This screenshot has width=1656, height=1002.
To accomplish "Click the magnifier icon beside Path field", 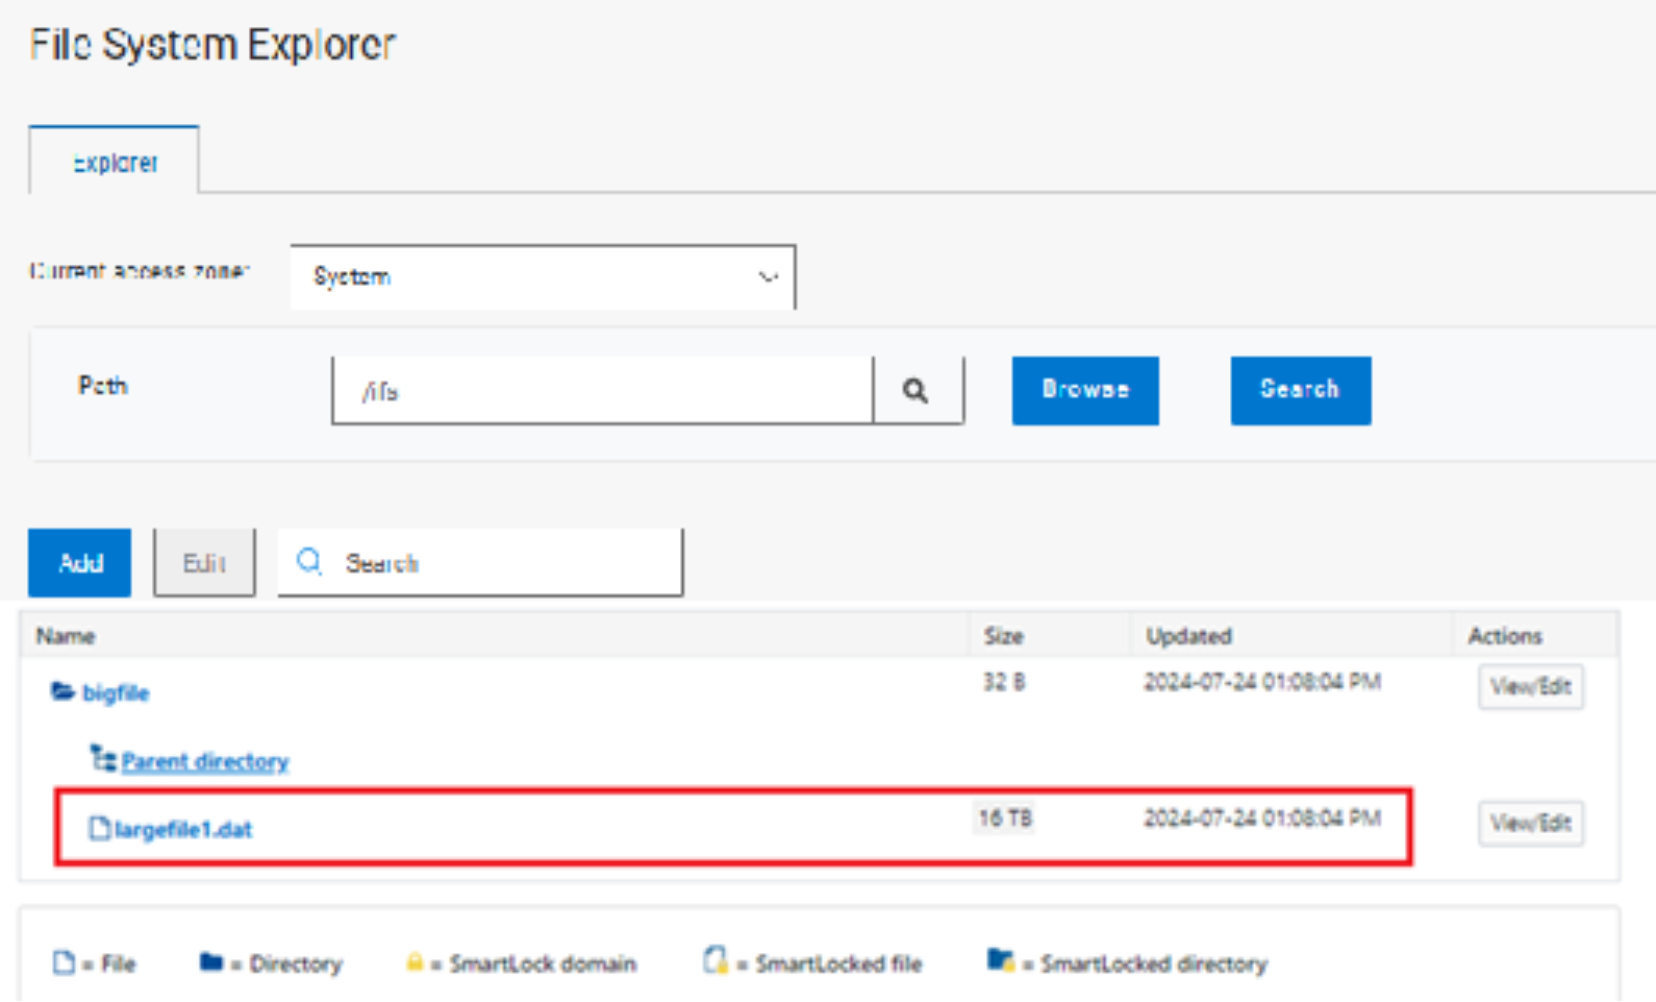I will (x=916, y=390).
